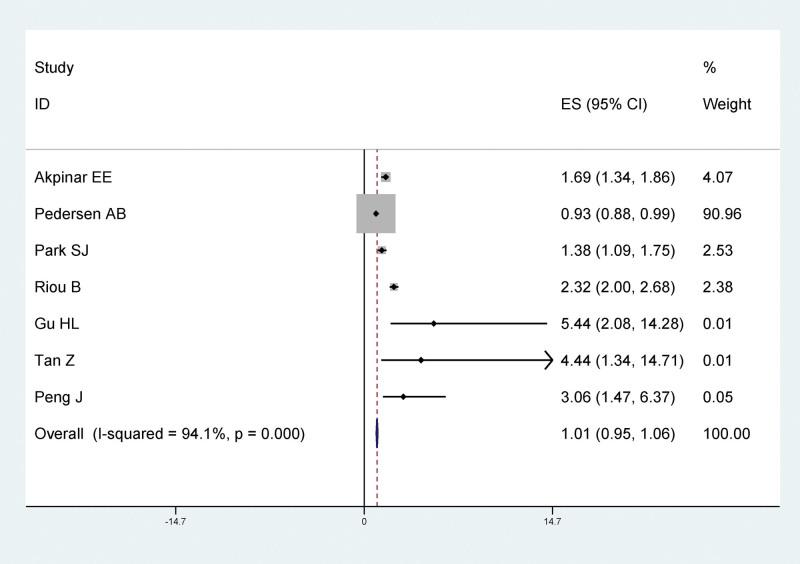Click the blue Overall diamond marker

pyautogui.click(x=377, y=434)
